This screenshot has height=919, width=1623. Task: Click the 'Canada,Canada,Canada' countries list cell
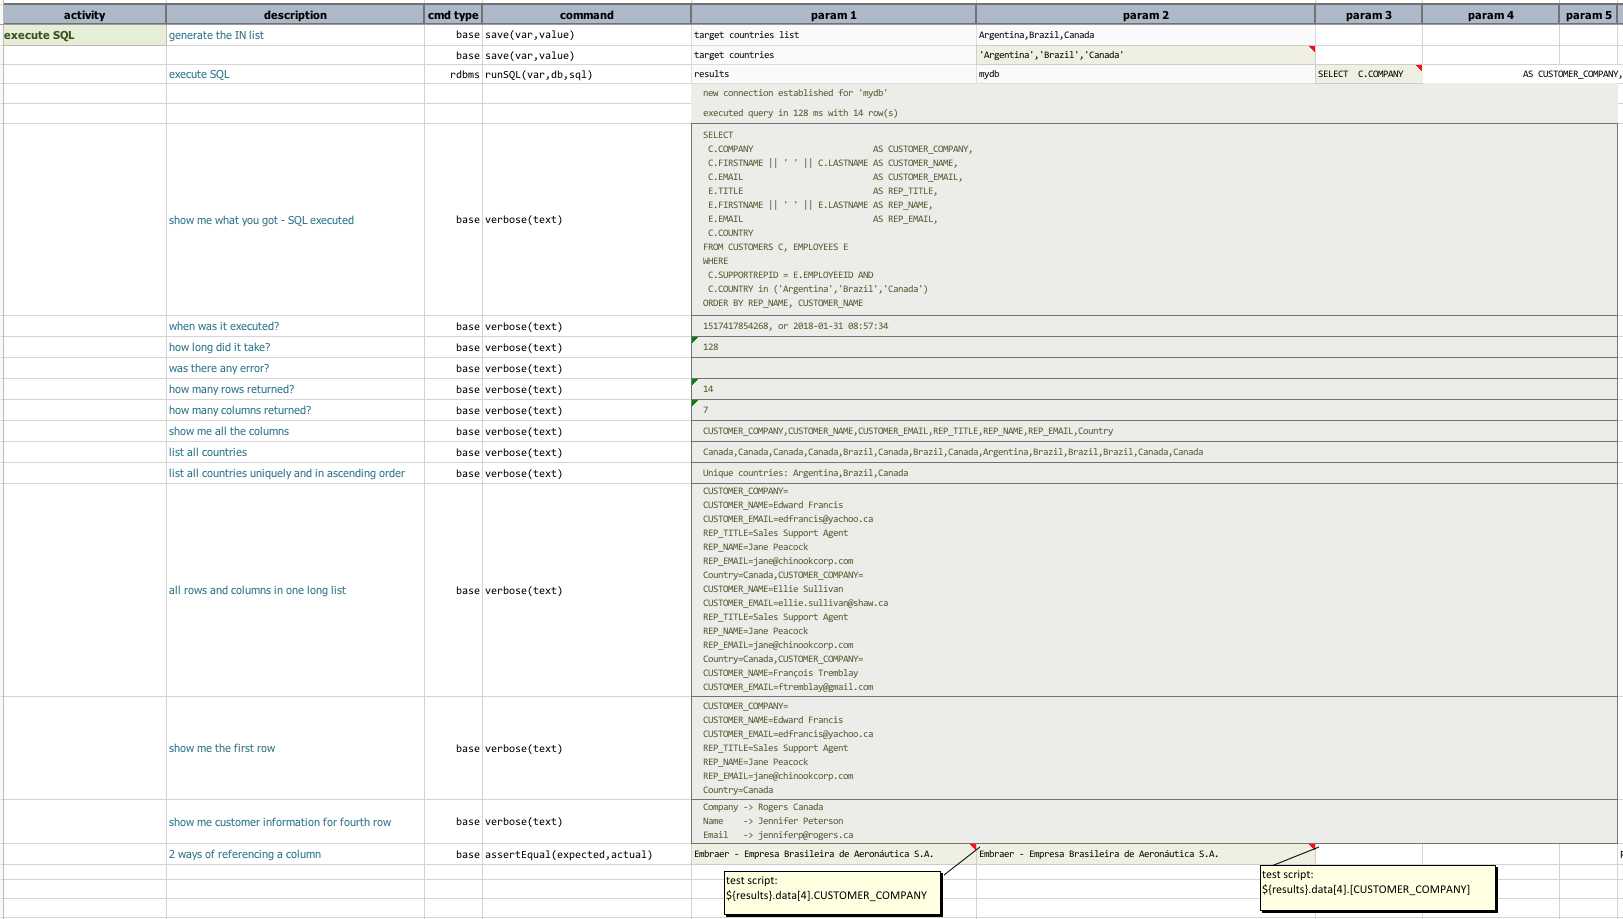[x=1154, y=452]
